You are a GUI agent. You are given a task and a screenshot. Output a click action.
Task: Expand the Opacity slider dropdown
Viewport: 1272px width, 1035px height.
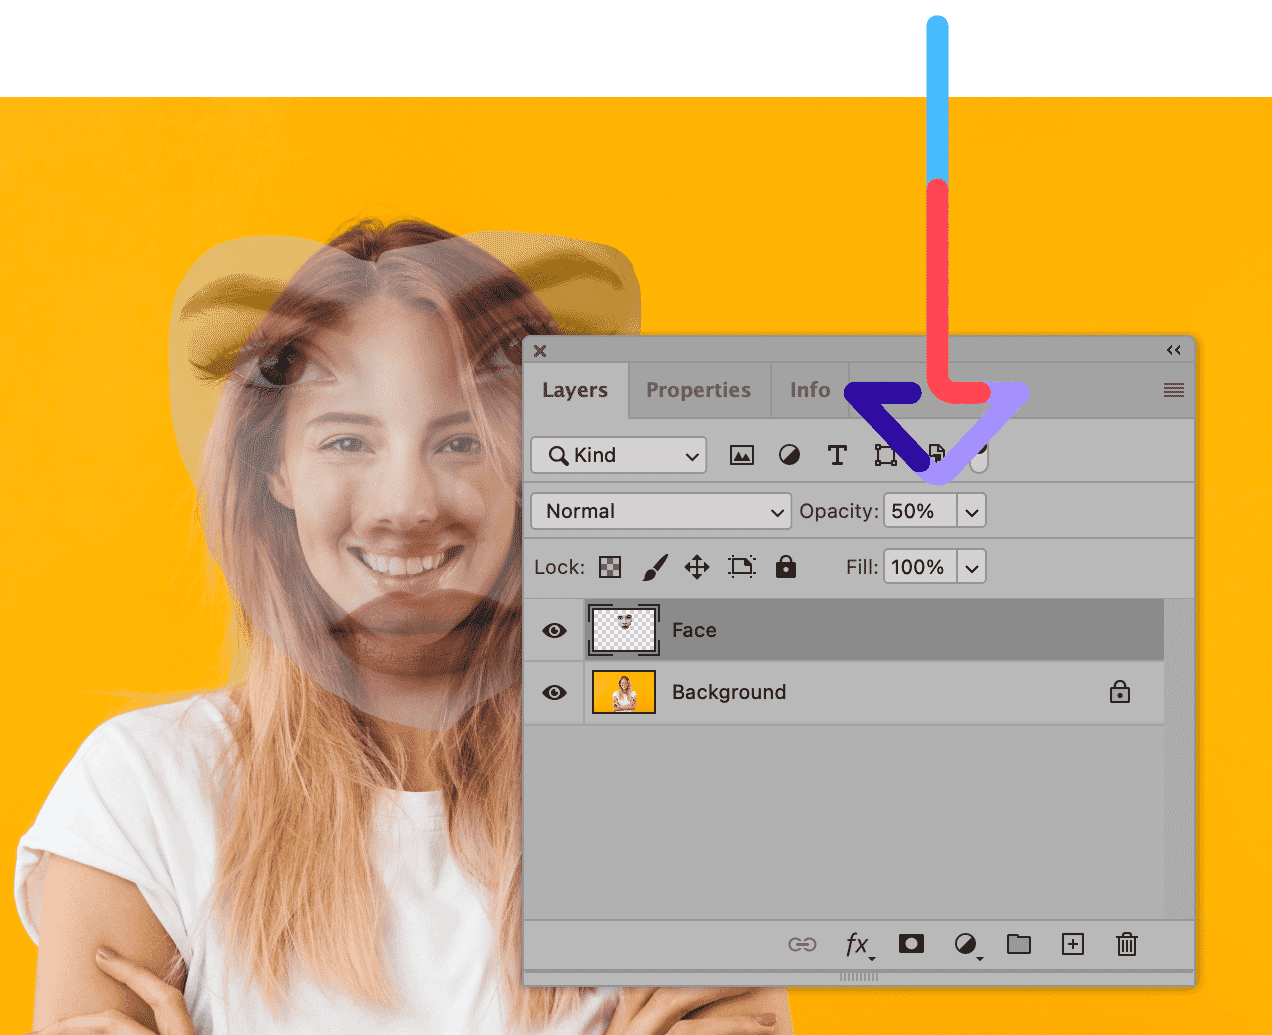point(971,511)
